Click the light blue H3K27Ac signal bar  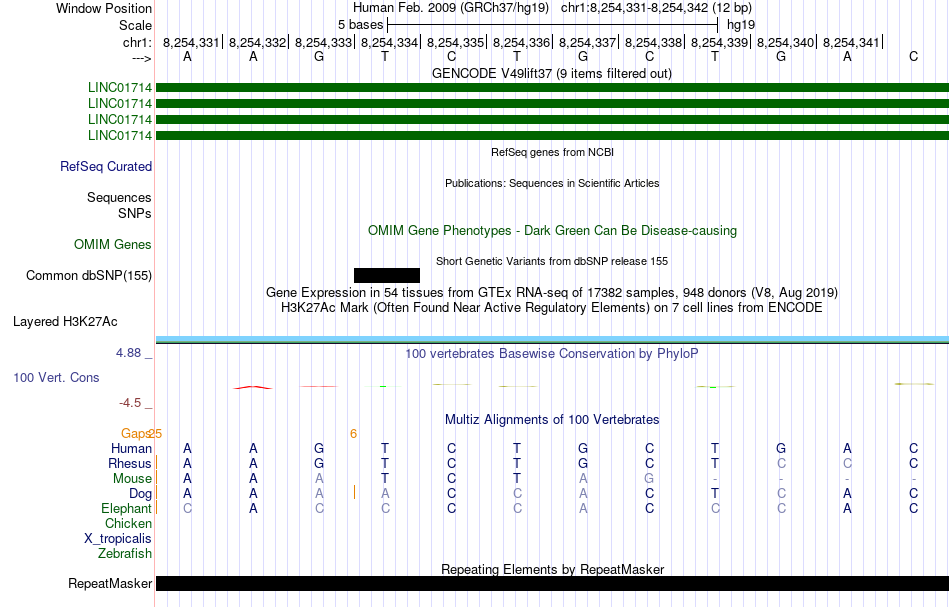click(x=552, y=339)
